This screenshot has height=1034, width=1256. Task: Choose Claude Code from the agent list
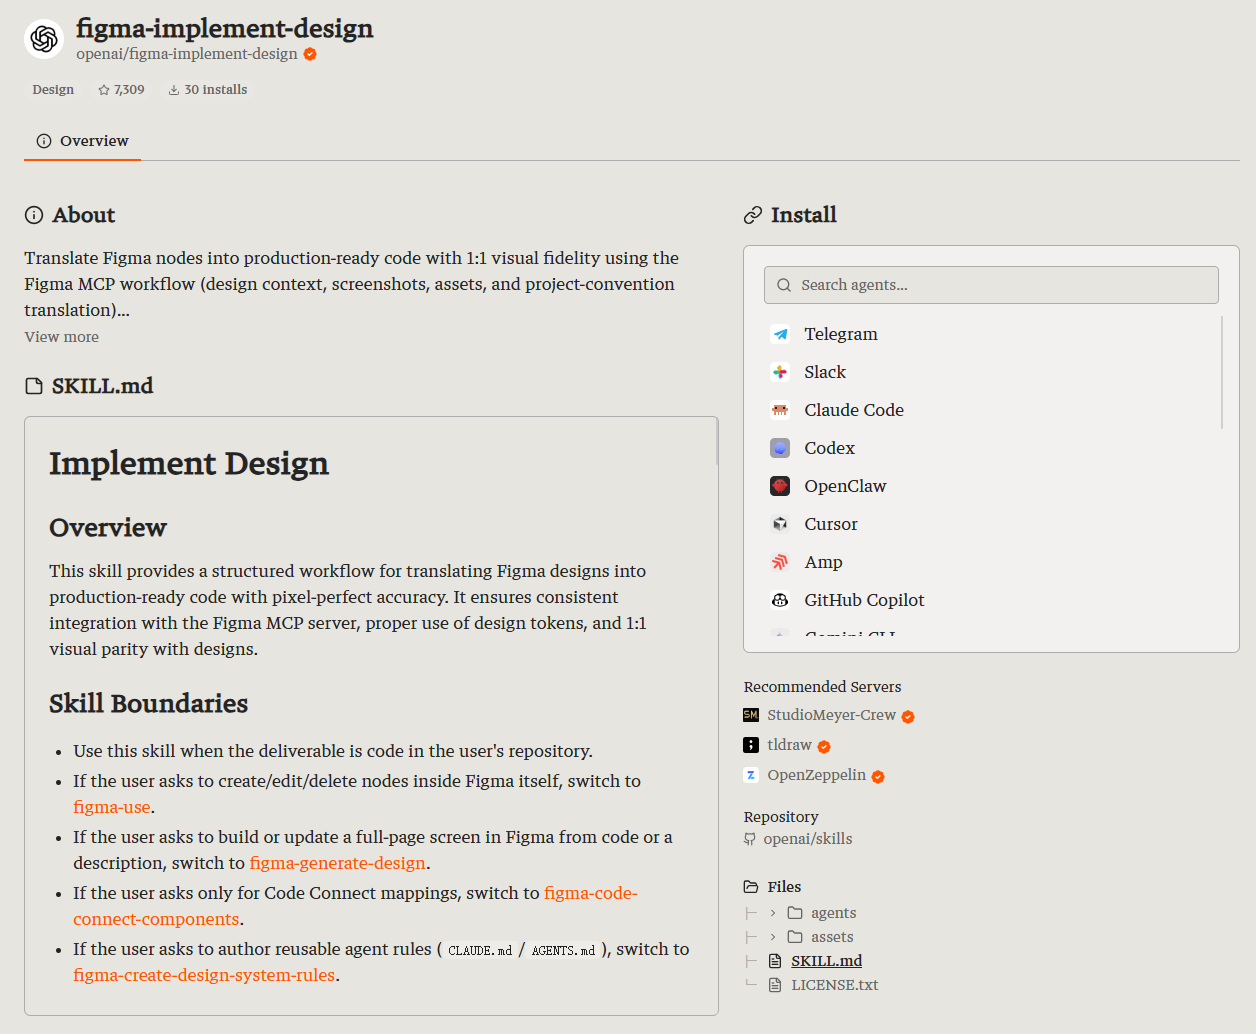click(x=992, y=410)
